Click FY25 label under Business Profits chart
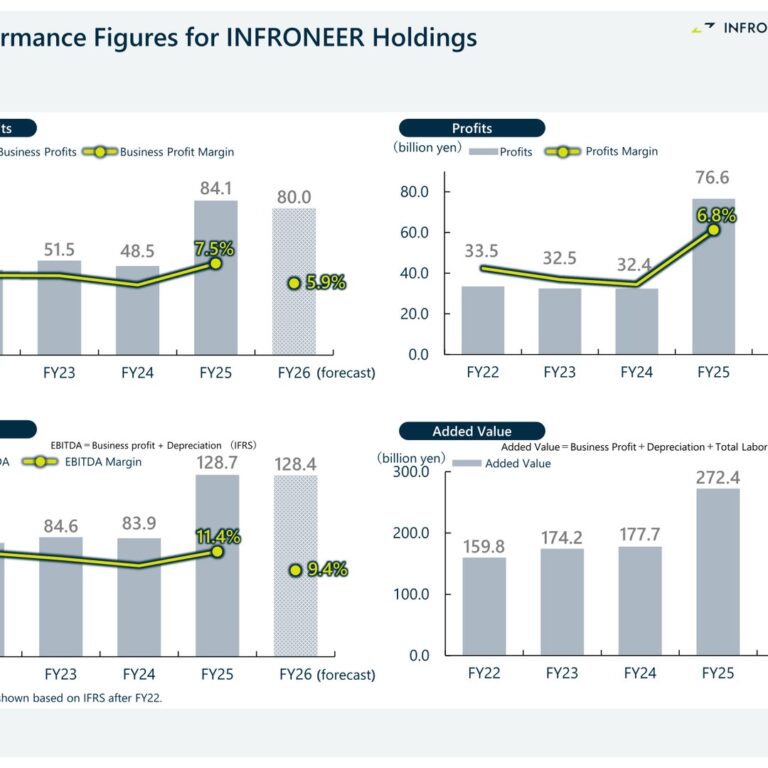 tap(216, 373)
